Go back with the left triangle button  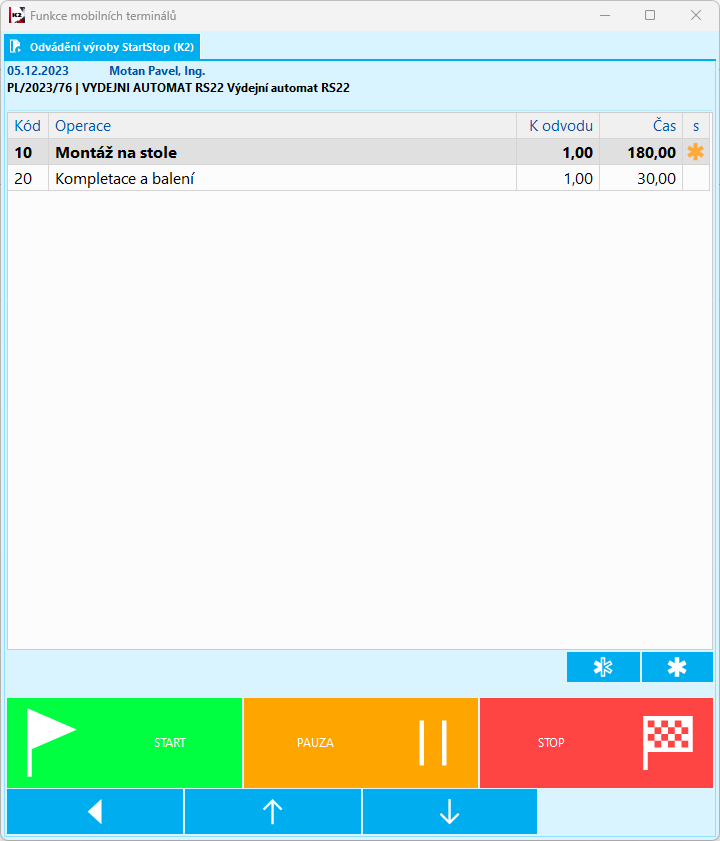pyautogui.click(x=95, y=812)
